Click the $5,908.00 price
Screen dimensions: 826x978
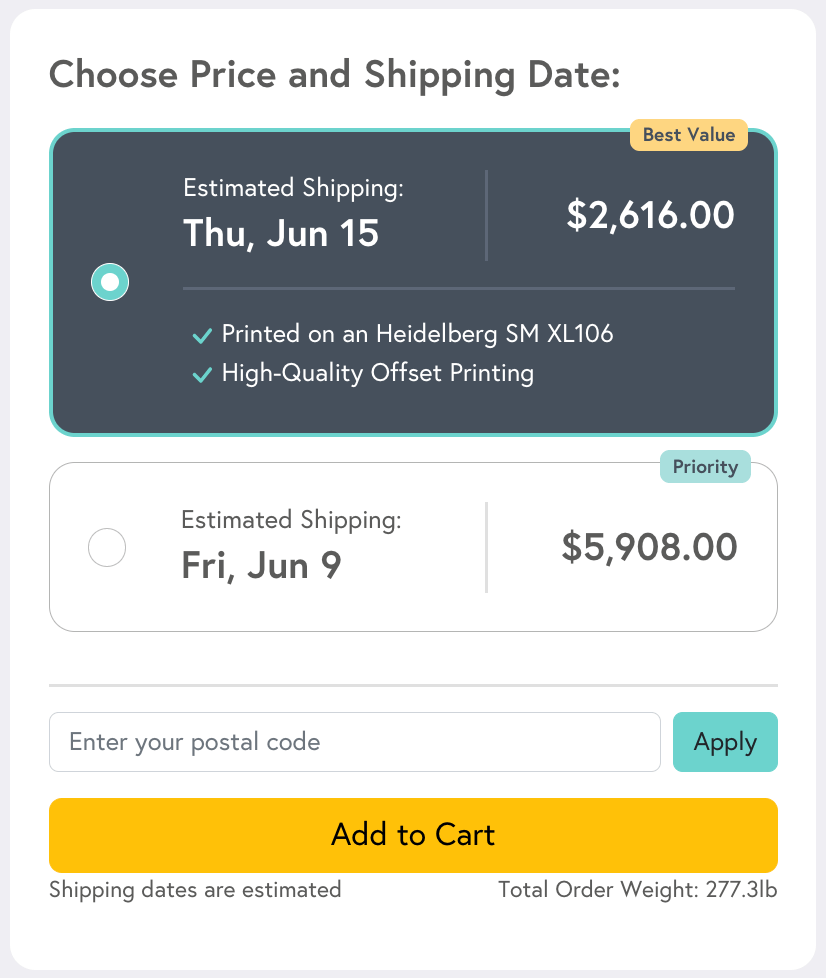(x=649, y=547)
